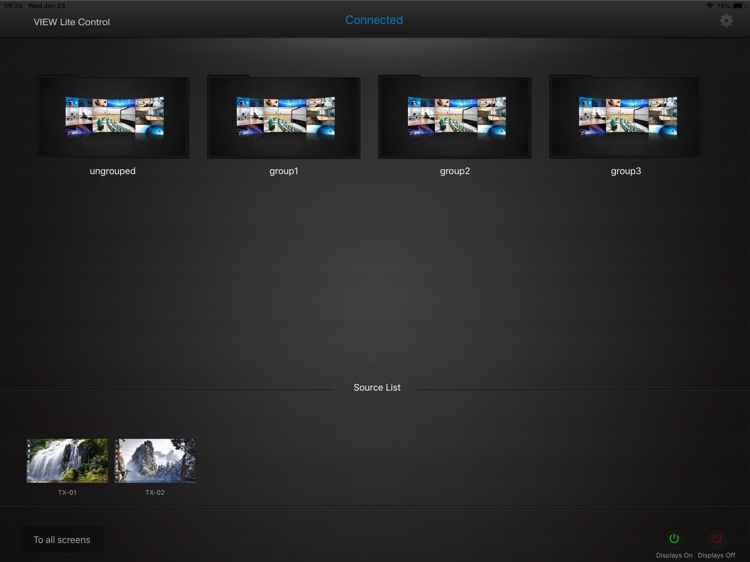Viewport: 750px width, 562px height.
Task: Click the Displays Off label
Action: tap(717, 555)
